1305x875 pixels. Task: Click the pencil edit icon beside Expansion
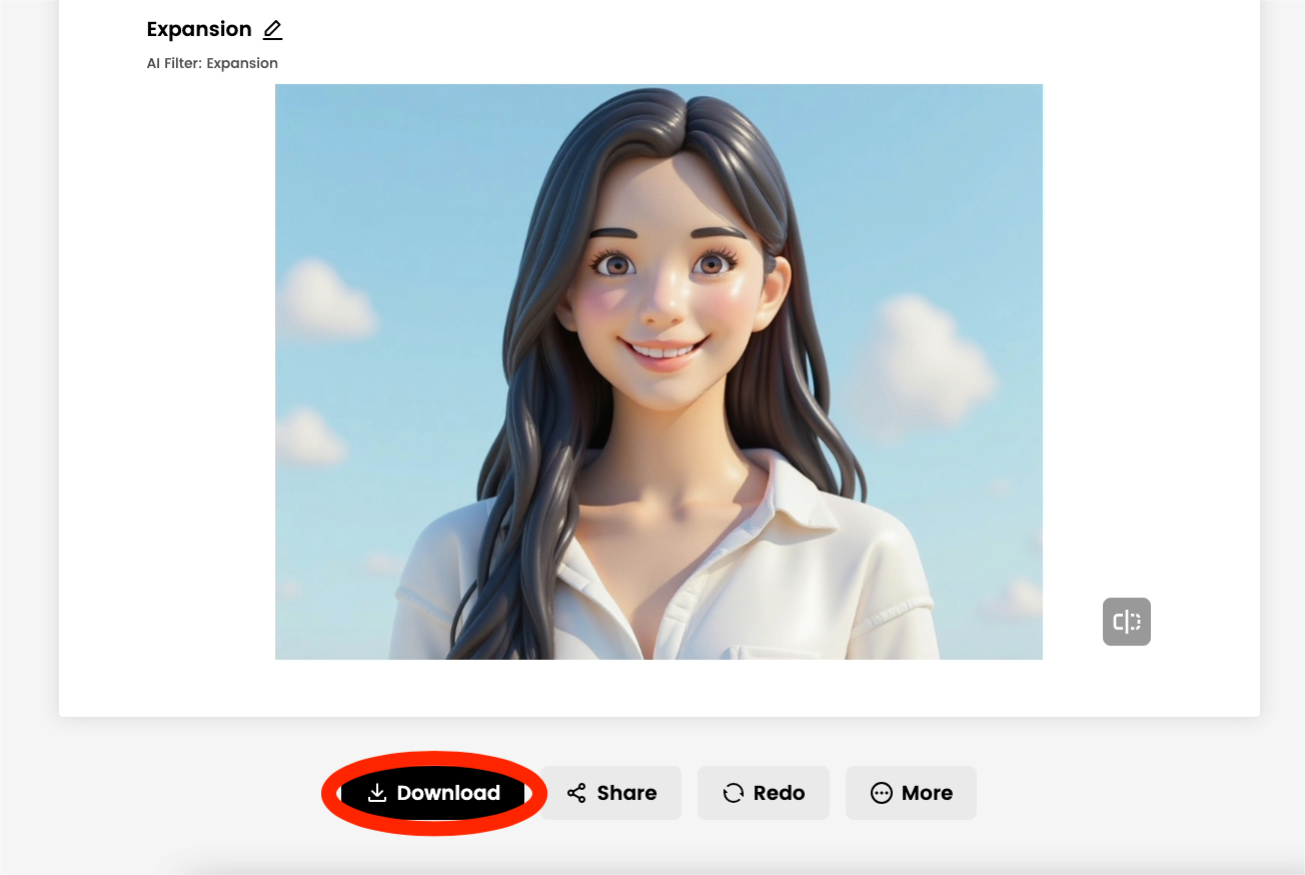[272, 30]
